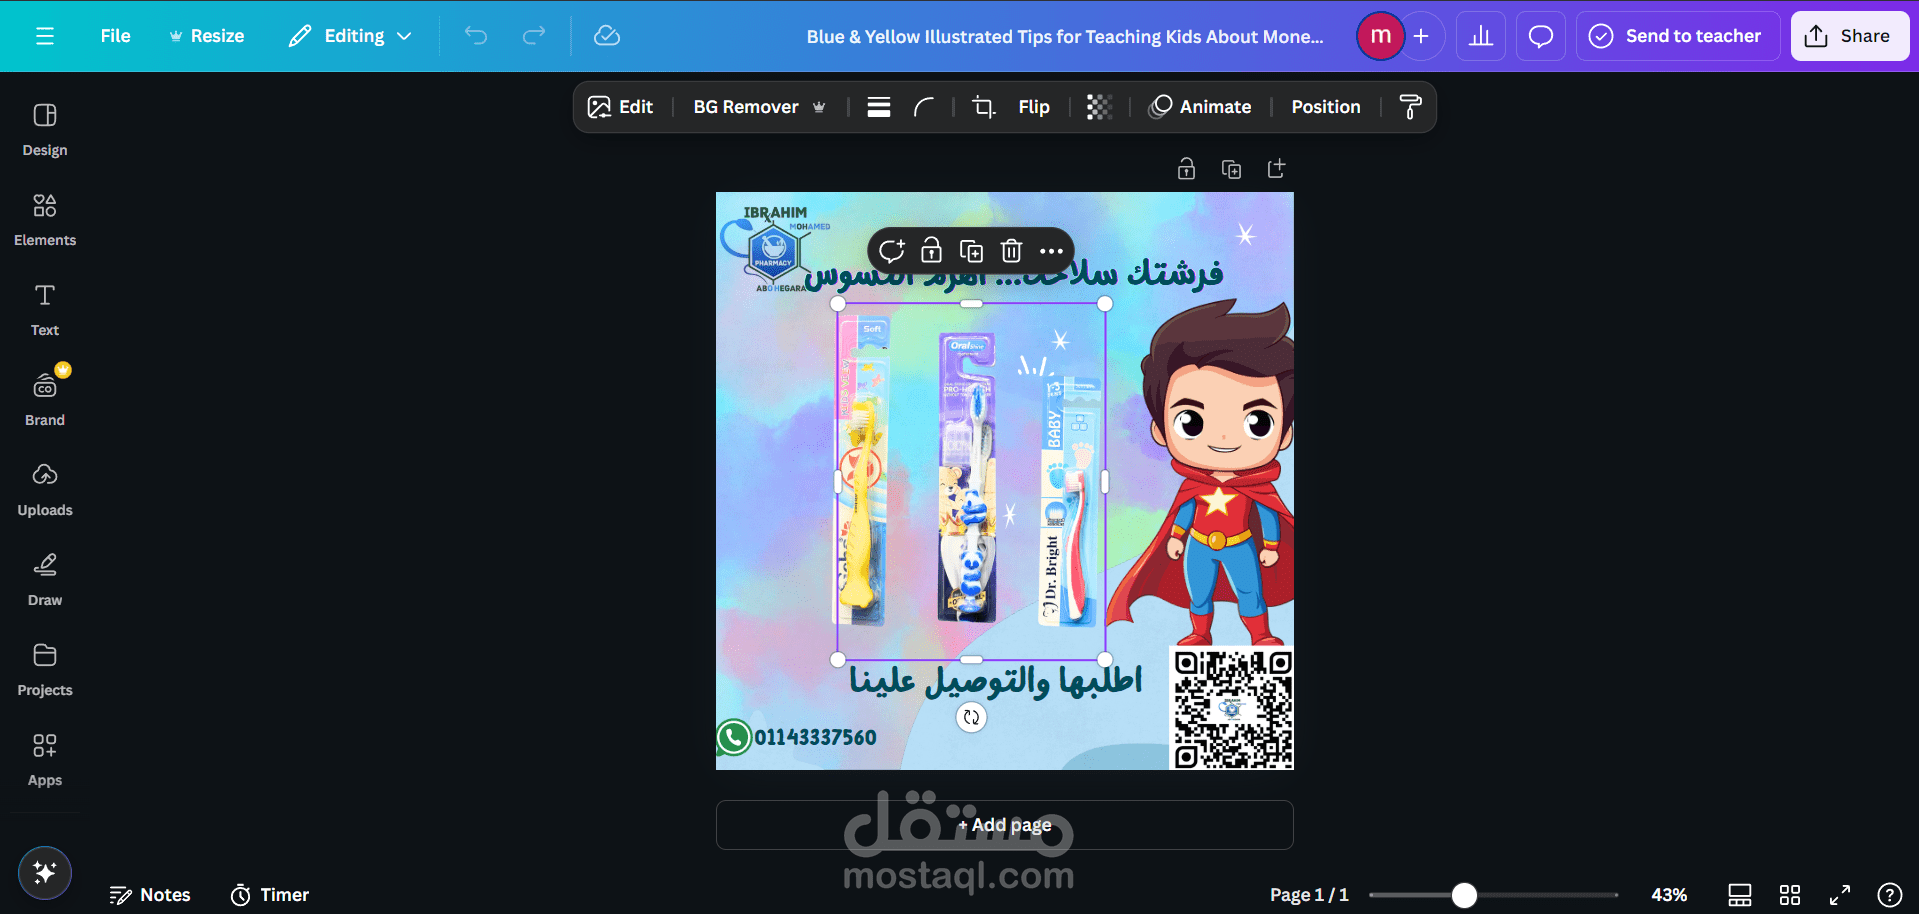
Task: Open the analytics chart icon
Action: click(x=1481, y=36)
